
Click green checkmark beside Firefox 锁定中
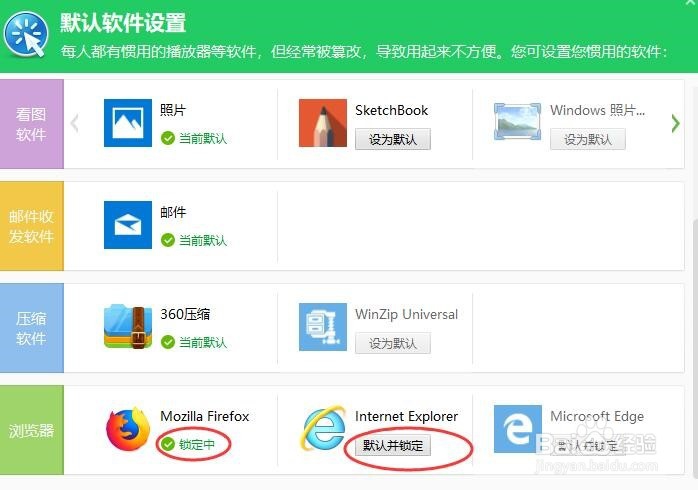click(168, 444)
